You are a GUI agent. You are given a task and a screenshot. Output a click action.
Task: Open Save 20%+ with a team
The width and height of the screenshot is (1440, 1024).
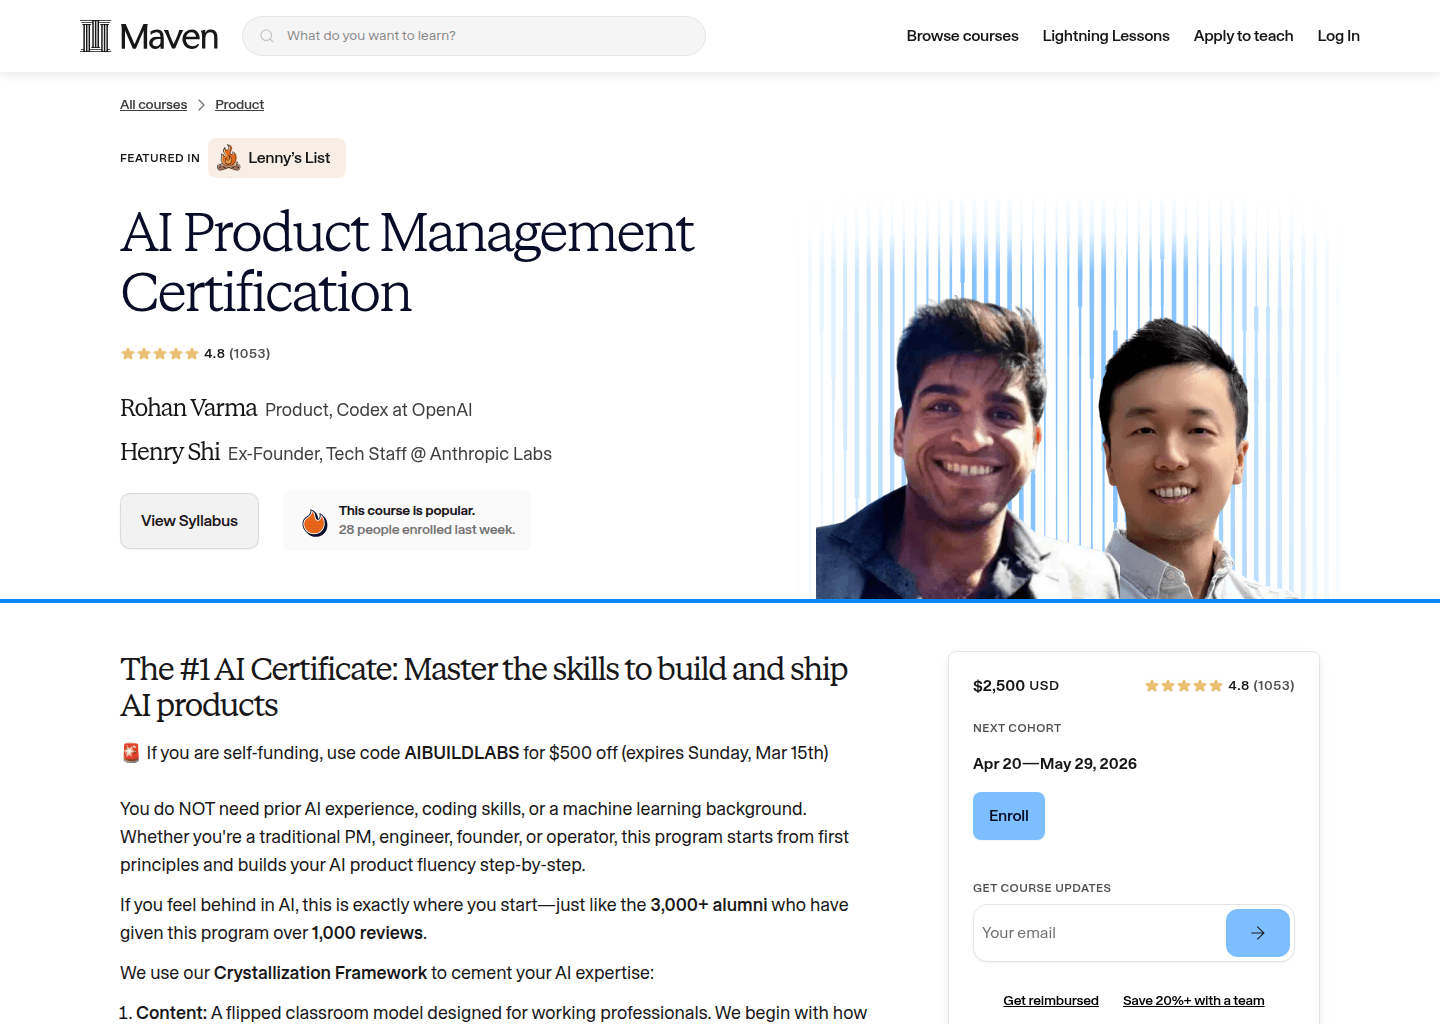pos(1193,1000)
